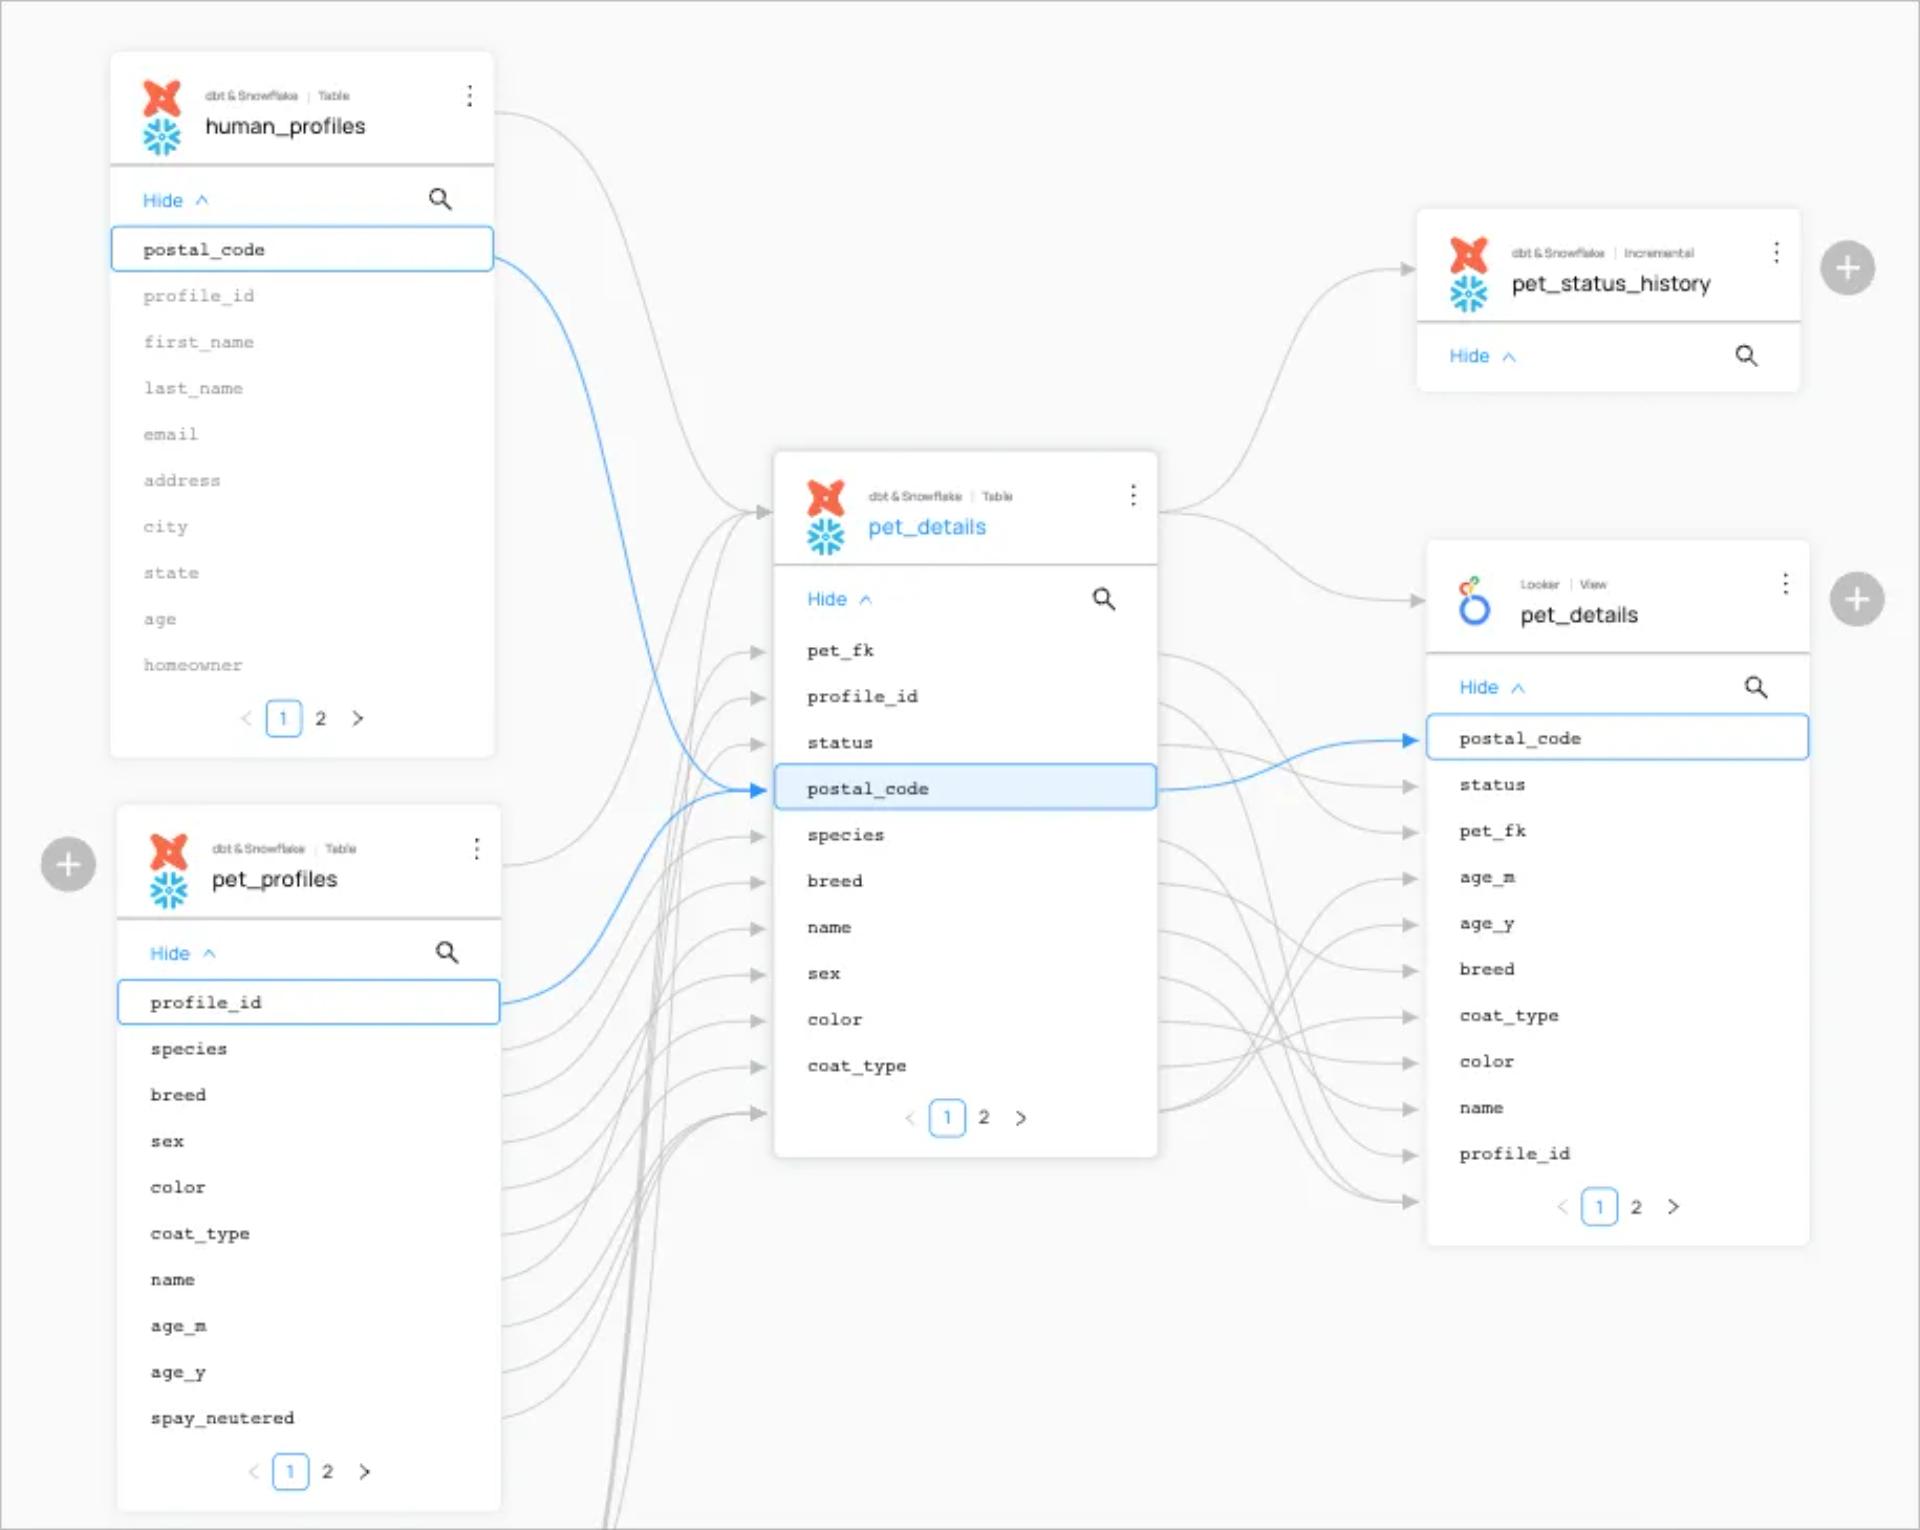Select species column in pet_profiles
The height and width of the screenshot is (1530, 1920).
[x=308, y=1049]
